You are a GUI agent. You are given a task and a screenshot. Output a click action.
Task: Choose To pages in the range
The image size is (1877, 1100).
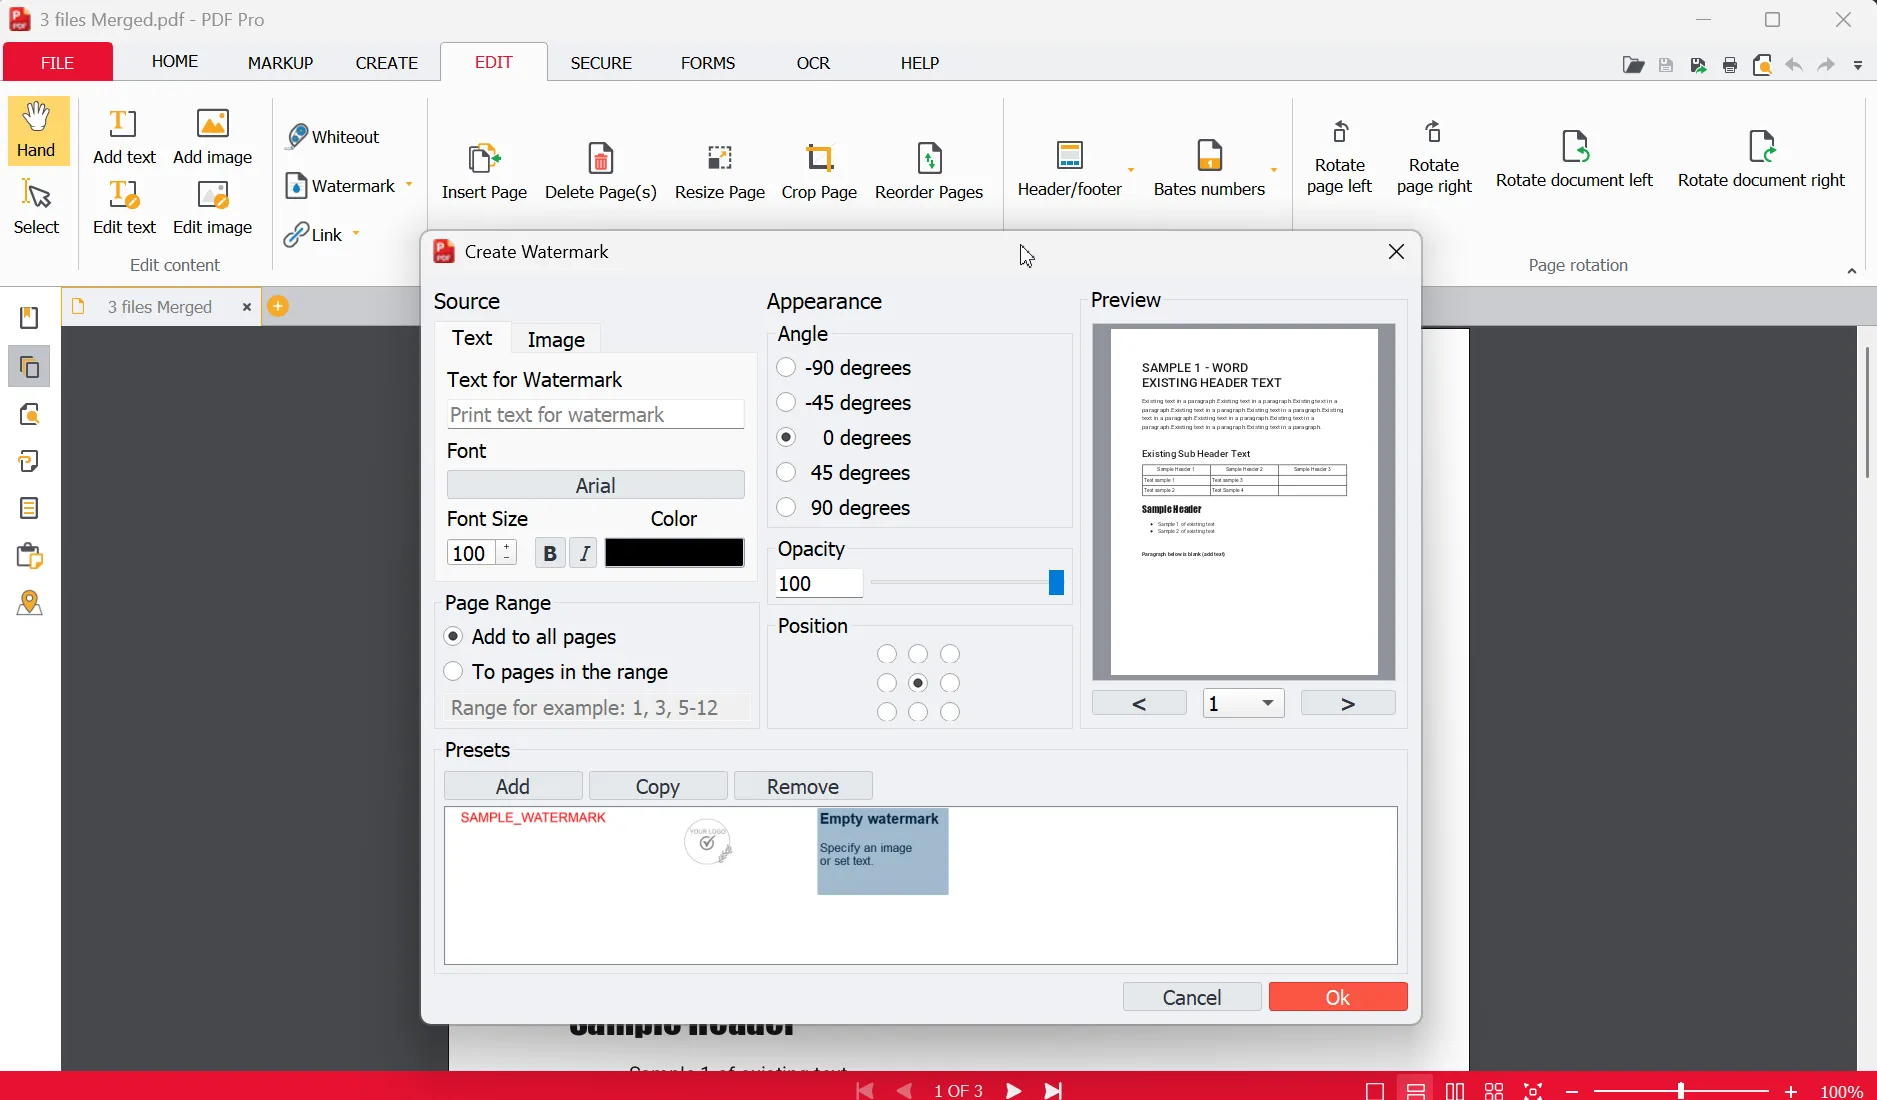pos(454,672)
